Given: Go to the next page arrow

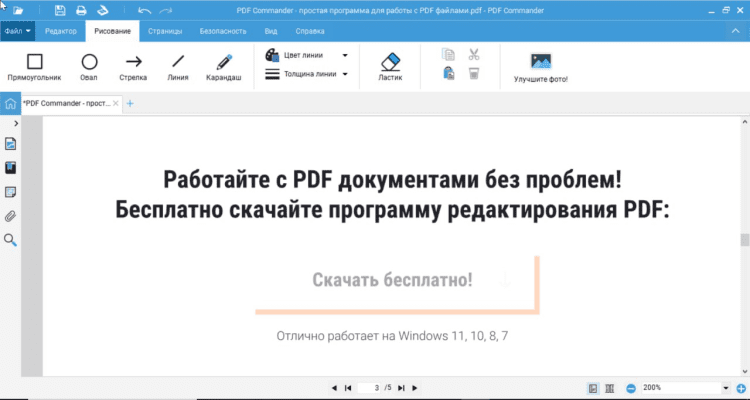Looking at the screenshot, I should [415, 388].
